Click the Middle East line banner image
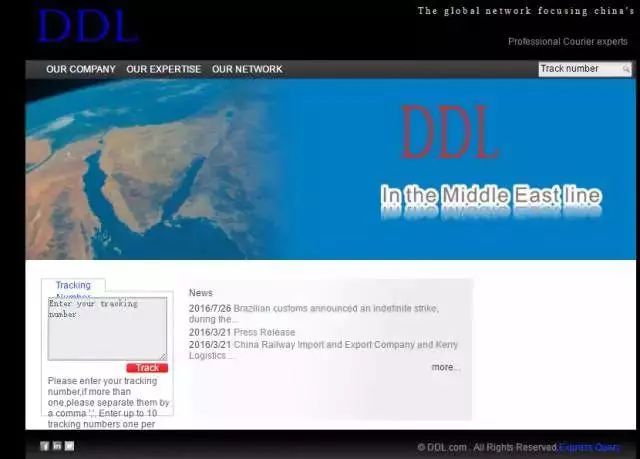Screen dimensions: 640x459 331,169
